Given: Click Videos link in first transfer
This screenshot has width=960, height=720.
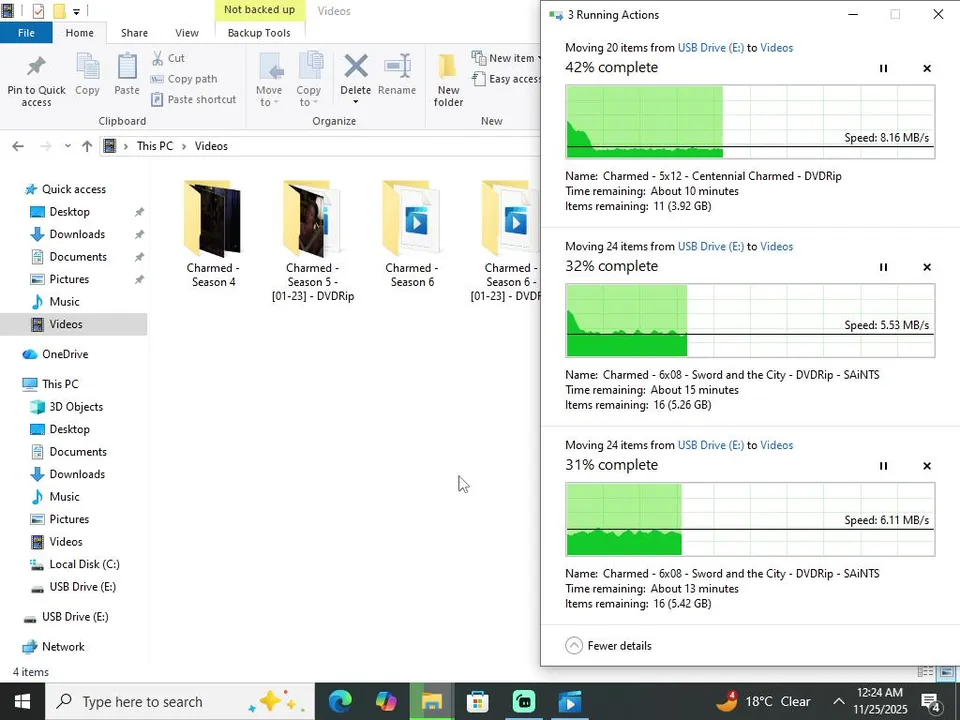Looking at the screenshot, I should pos(776,48).
